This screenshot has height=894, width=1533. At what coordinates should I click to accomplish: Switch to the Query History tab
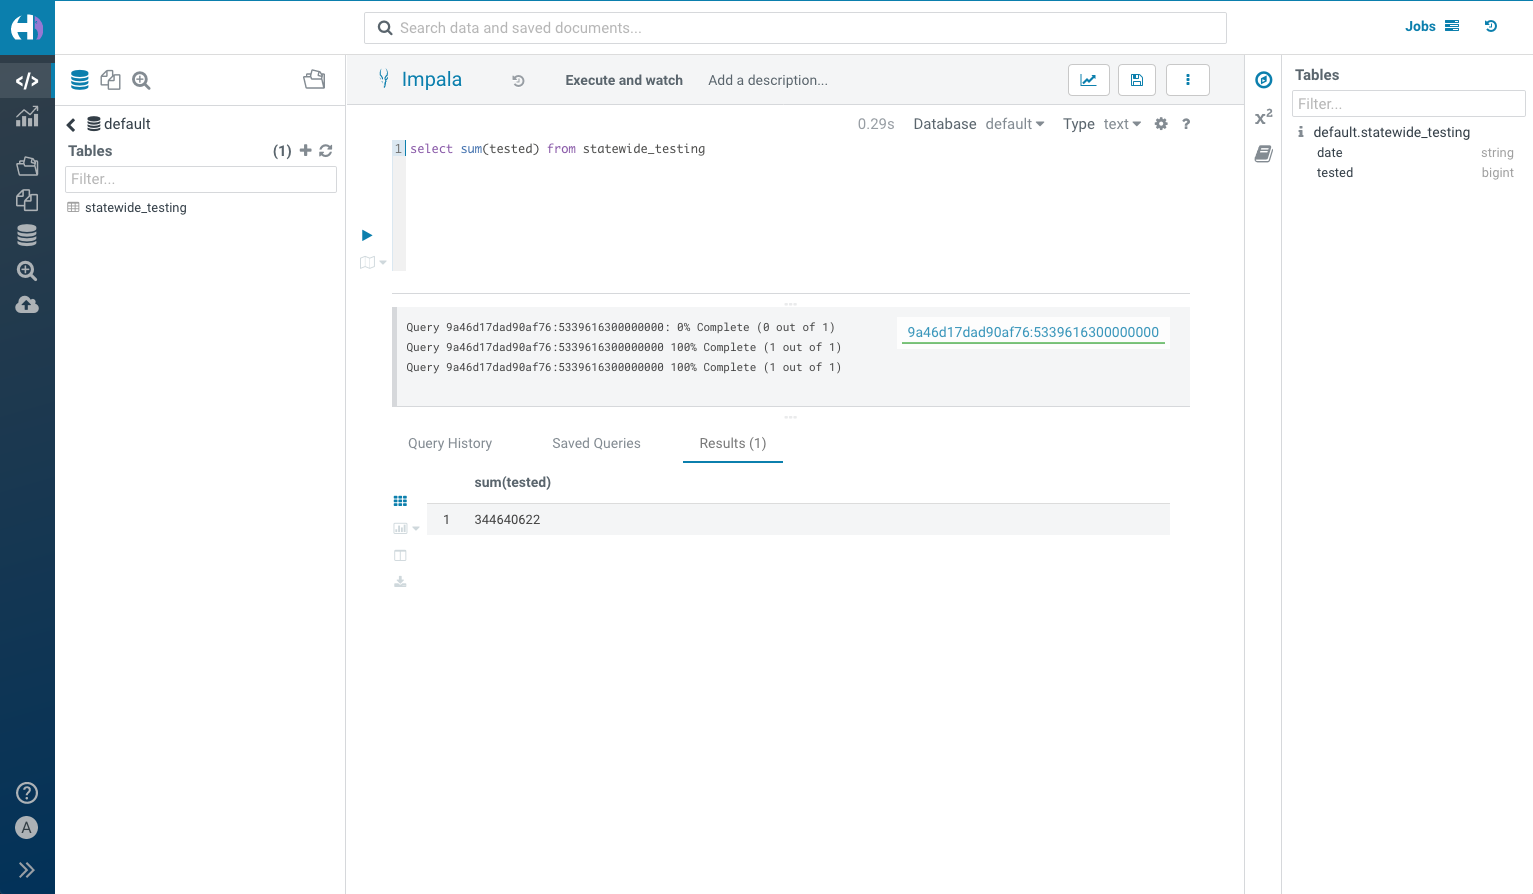point(450,443)
